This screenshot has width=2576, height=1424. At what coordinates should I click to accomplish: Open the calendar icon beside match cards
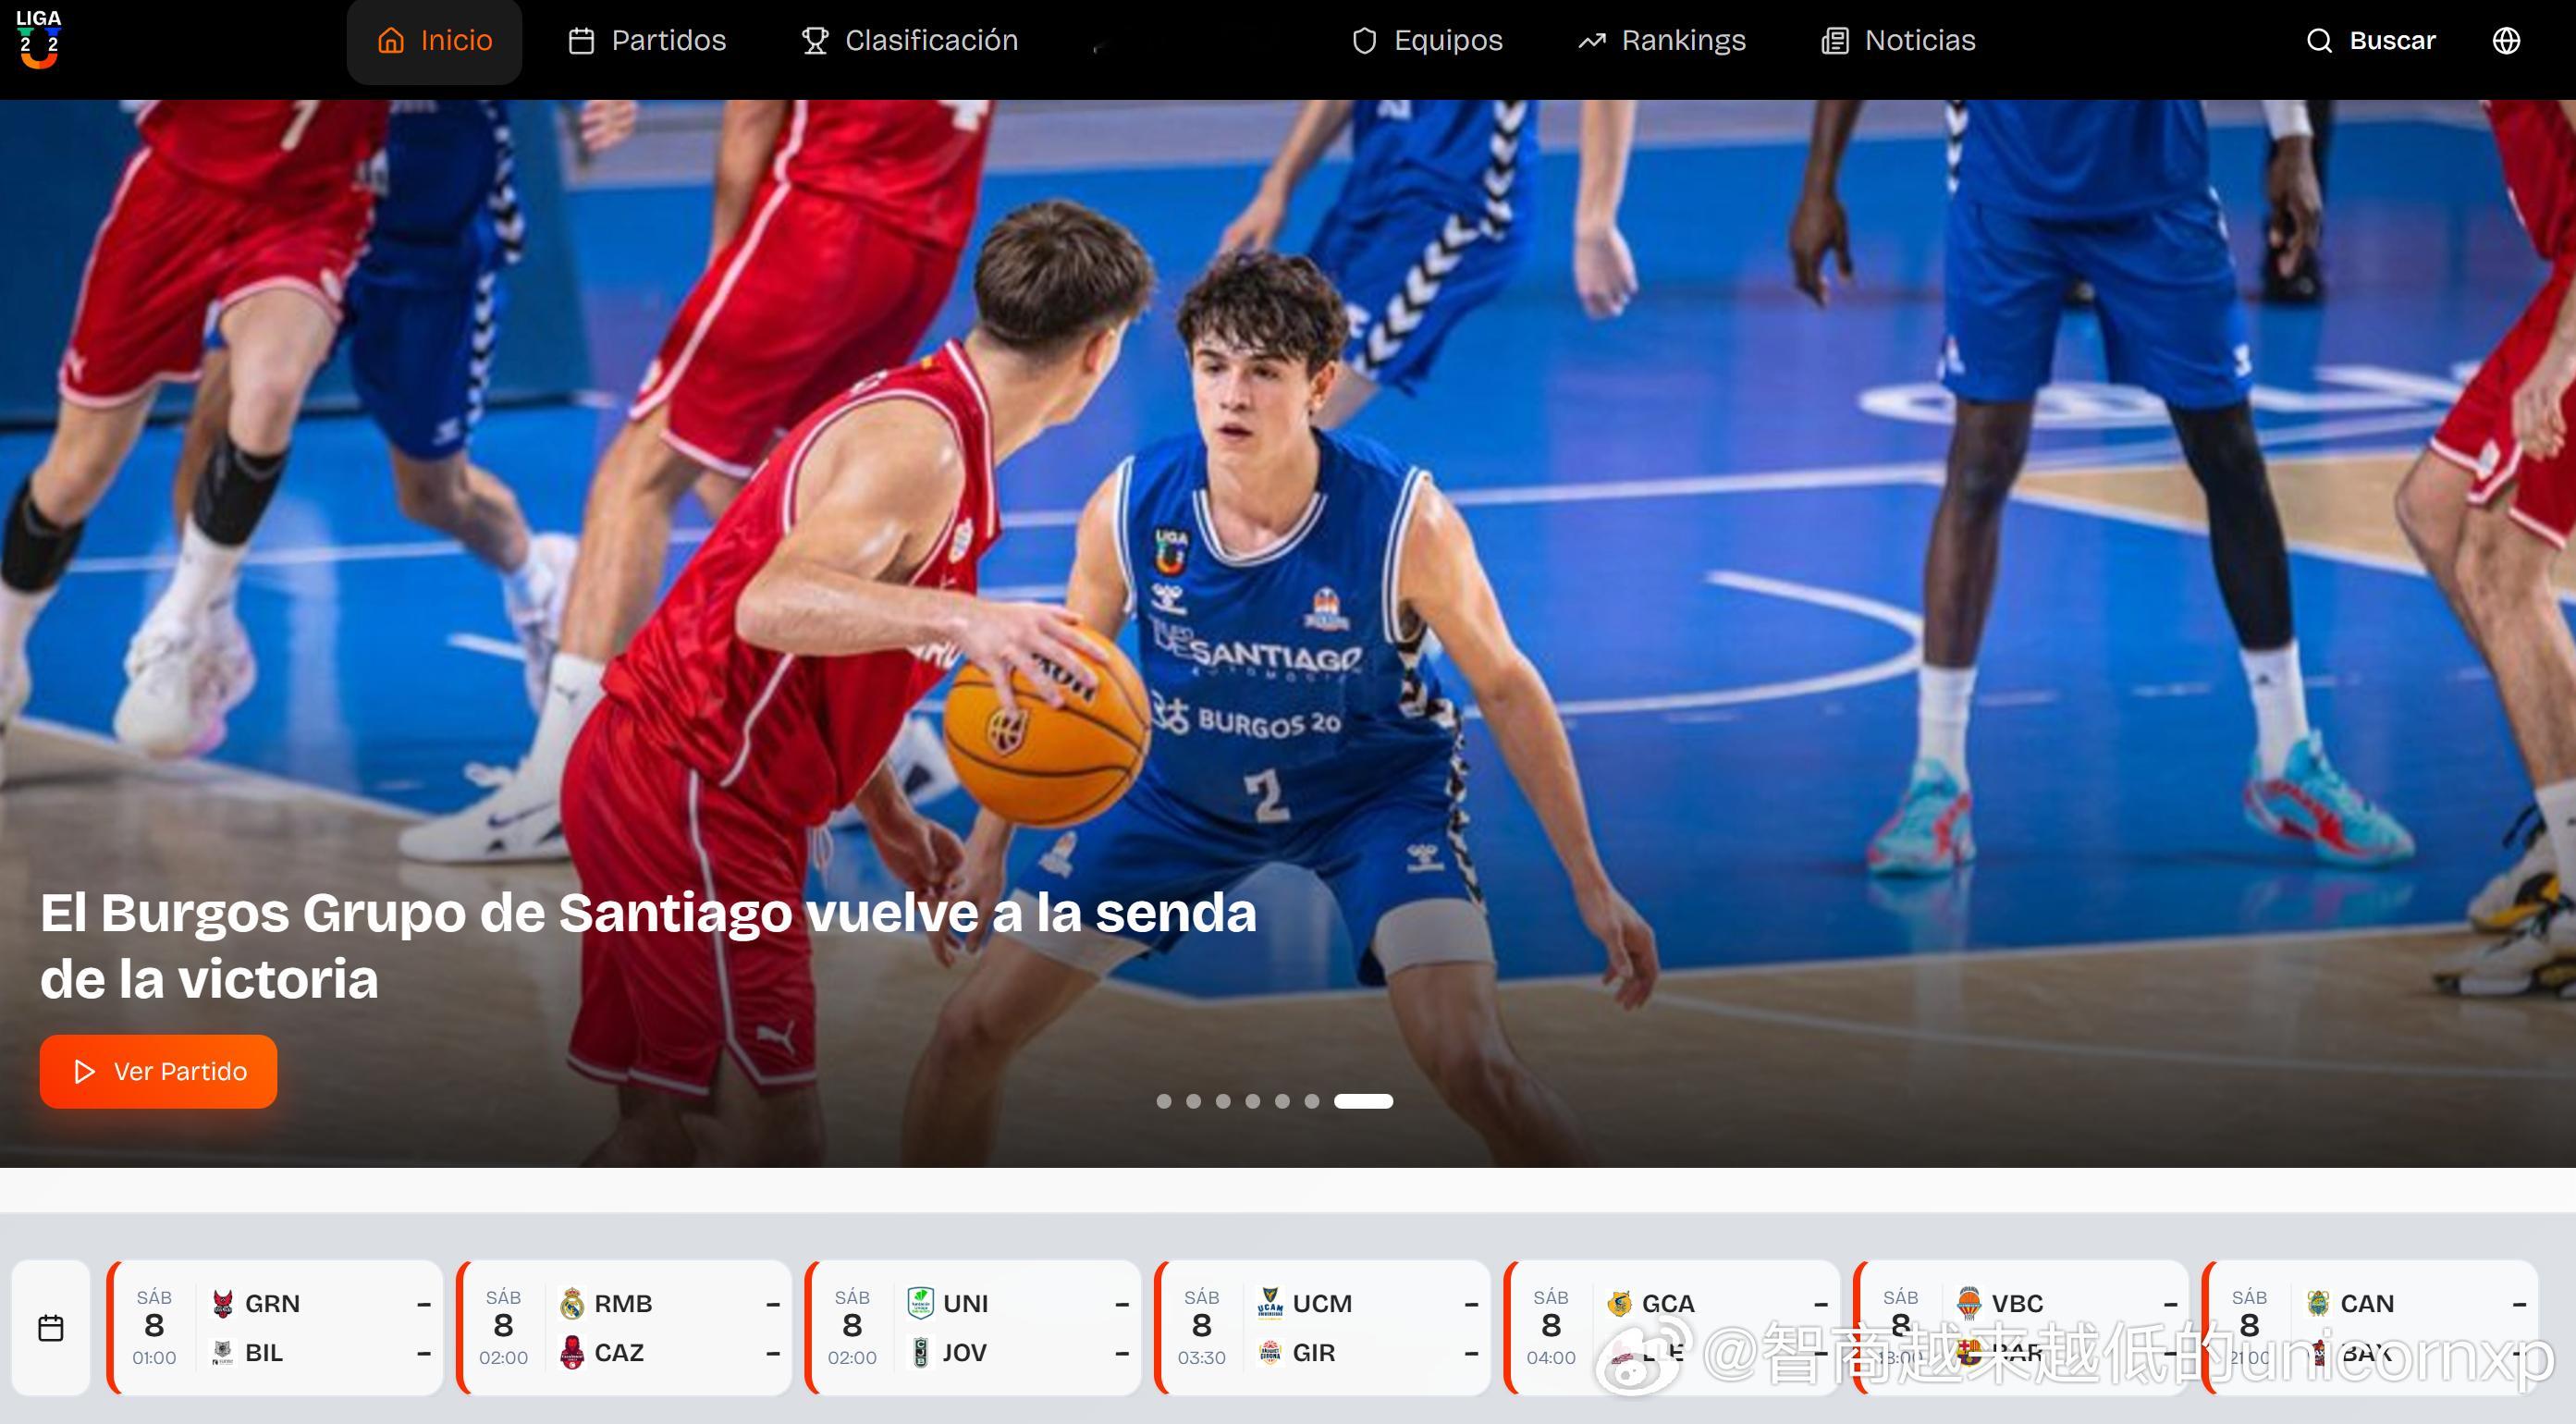[51, 1327]
